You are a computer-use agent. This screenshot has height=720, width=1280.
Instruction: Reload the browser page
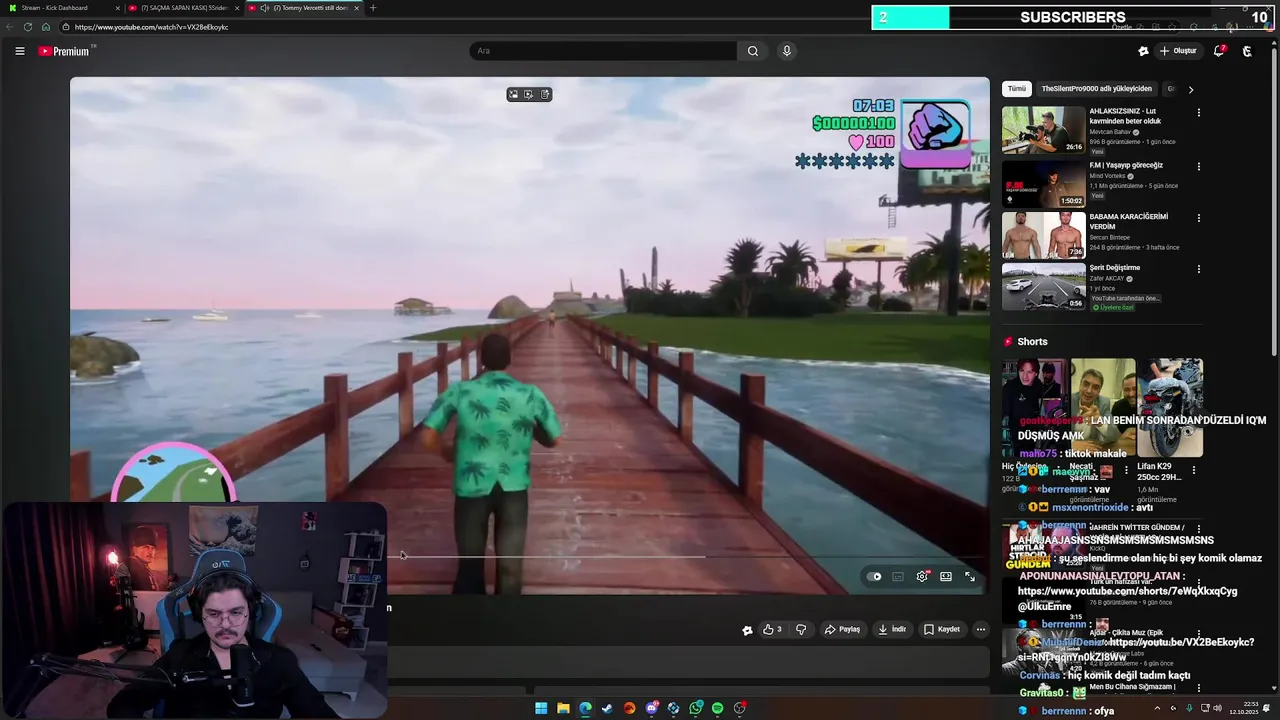click(x=27, y=27)
